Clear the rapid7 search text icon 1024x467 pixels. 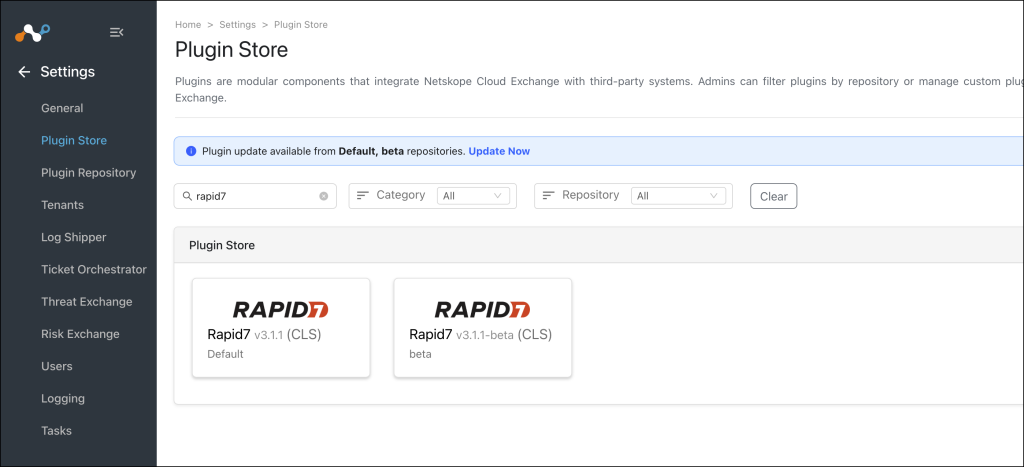[323, 196]
